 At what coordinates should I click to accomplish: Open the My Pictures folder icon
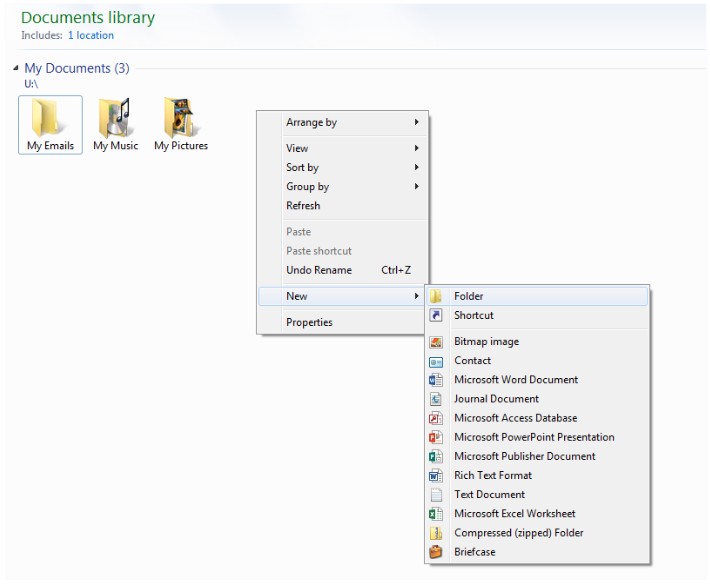[x=181, y=119]
